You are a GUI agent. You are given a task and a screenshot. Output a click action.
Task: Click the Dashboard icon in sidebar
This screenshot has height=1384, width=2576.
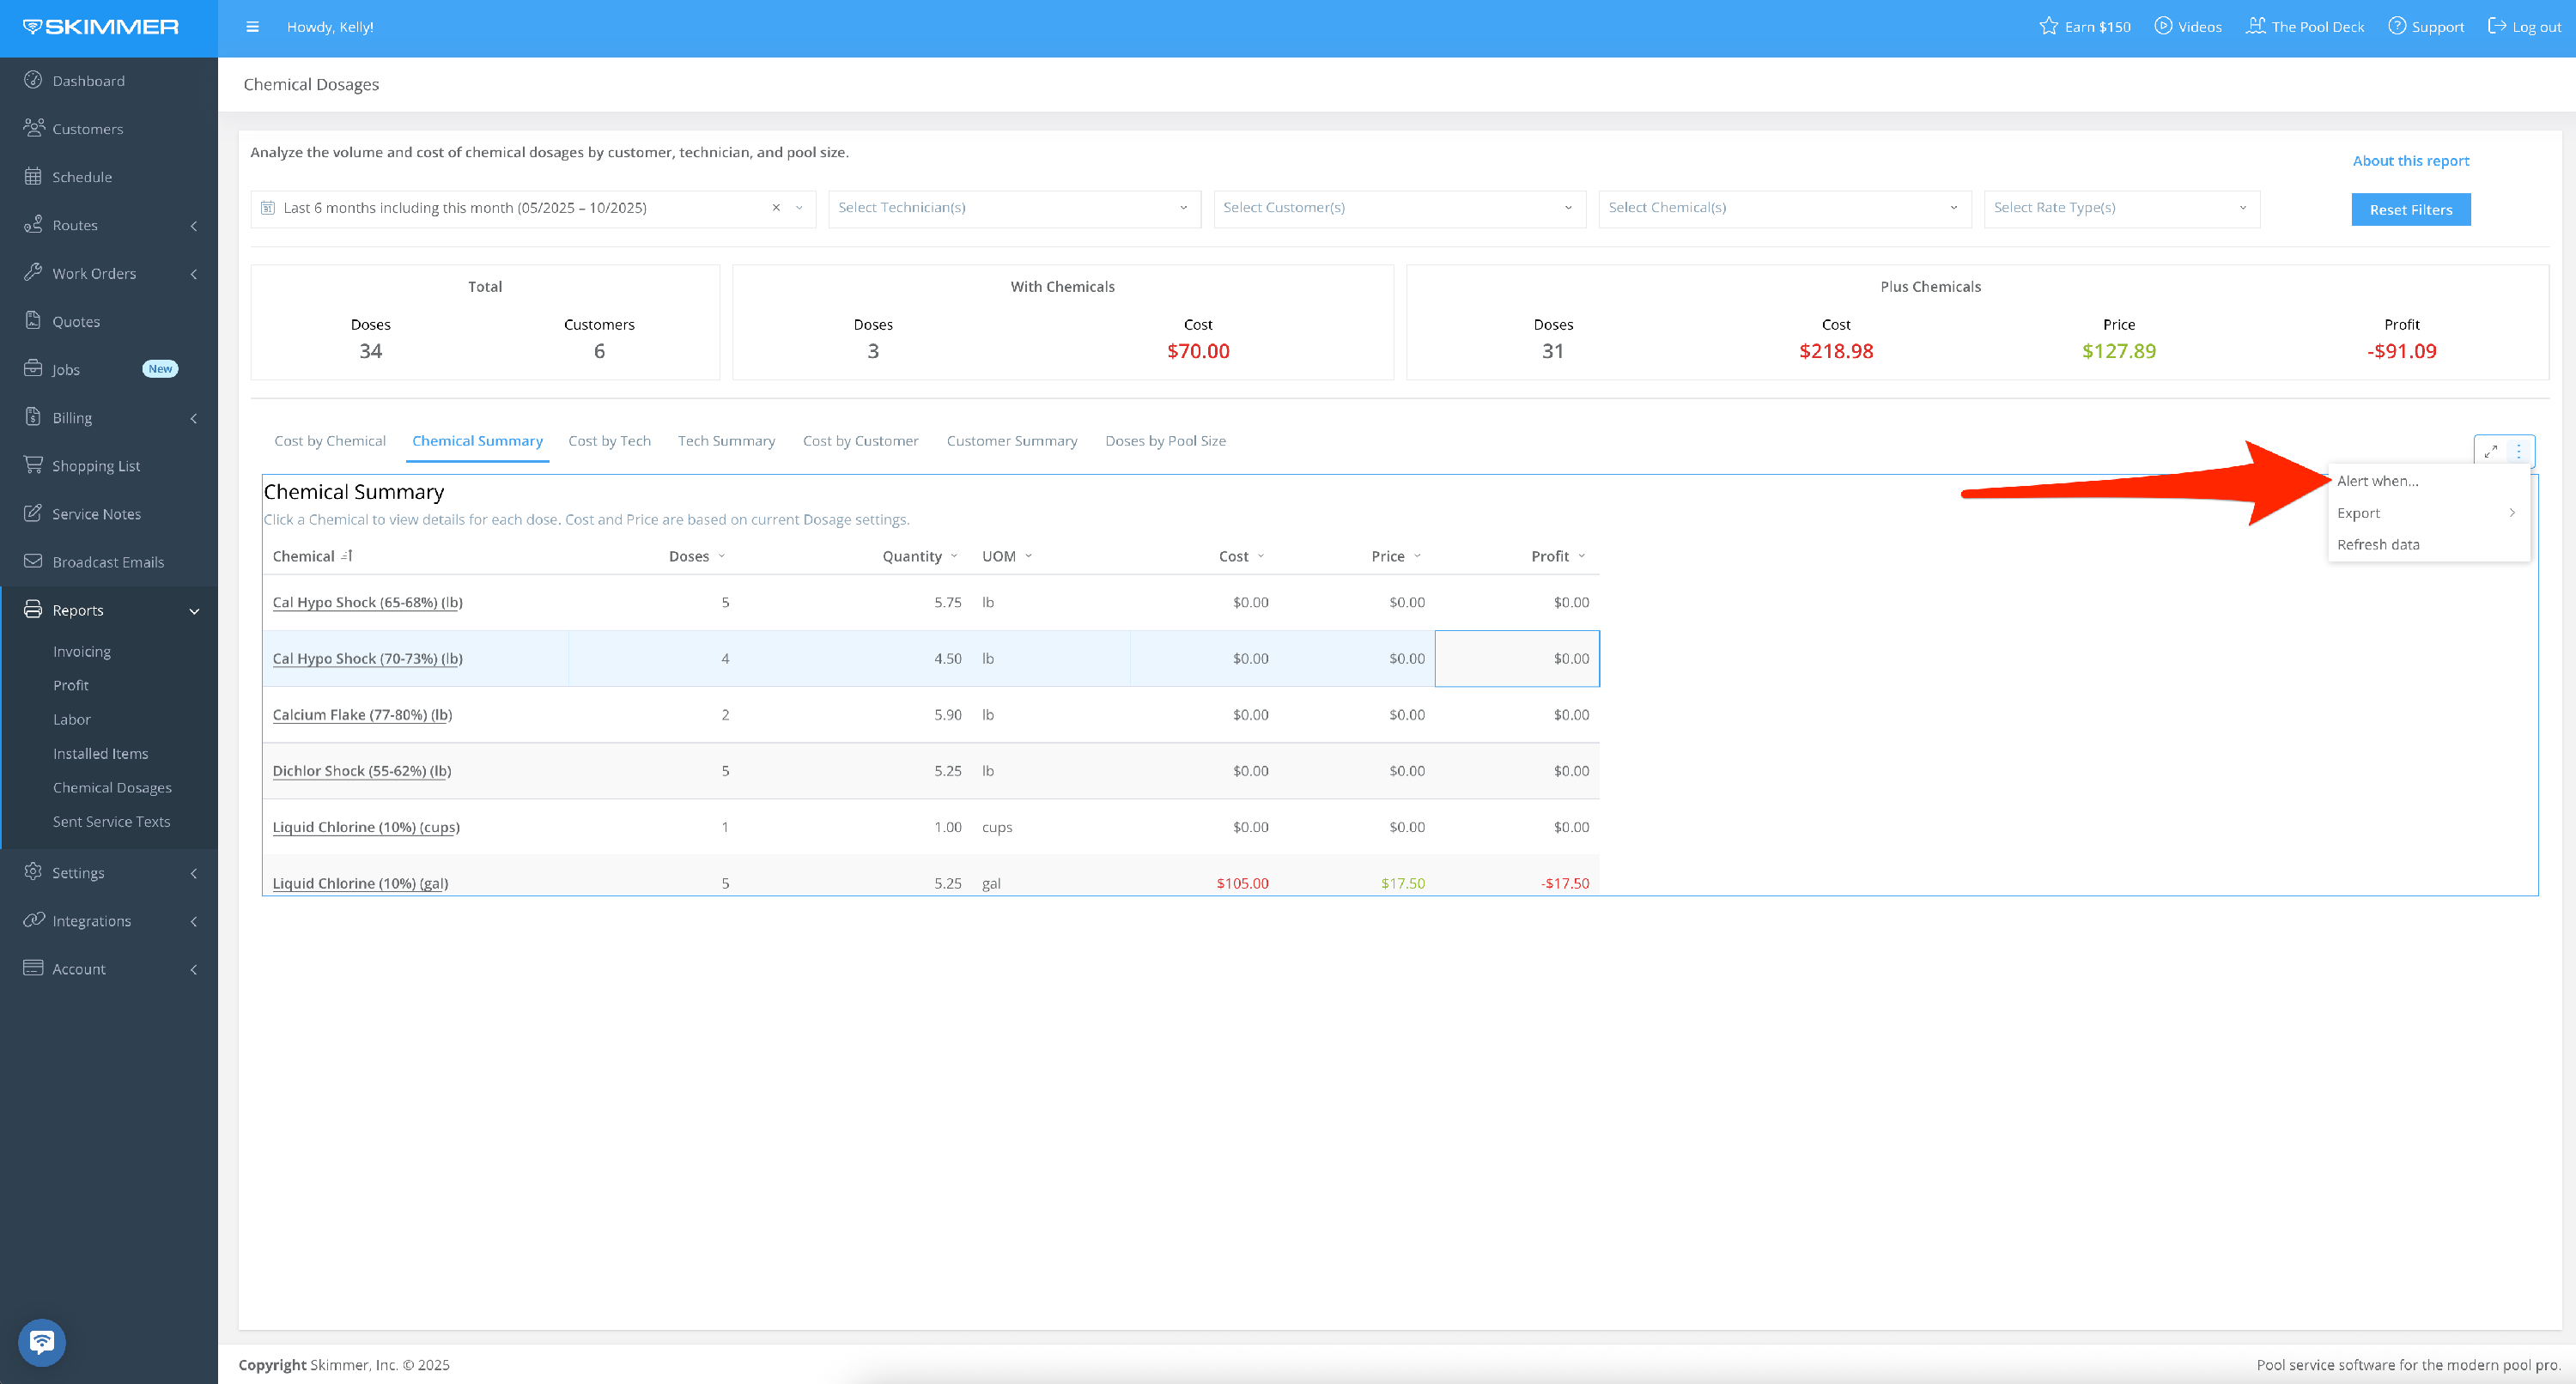(x=33, y=80)
